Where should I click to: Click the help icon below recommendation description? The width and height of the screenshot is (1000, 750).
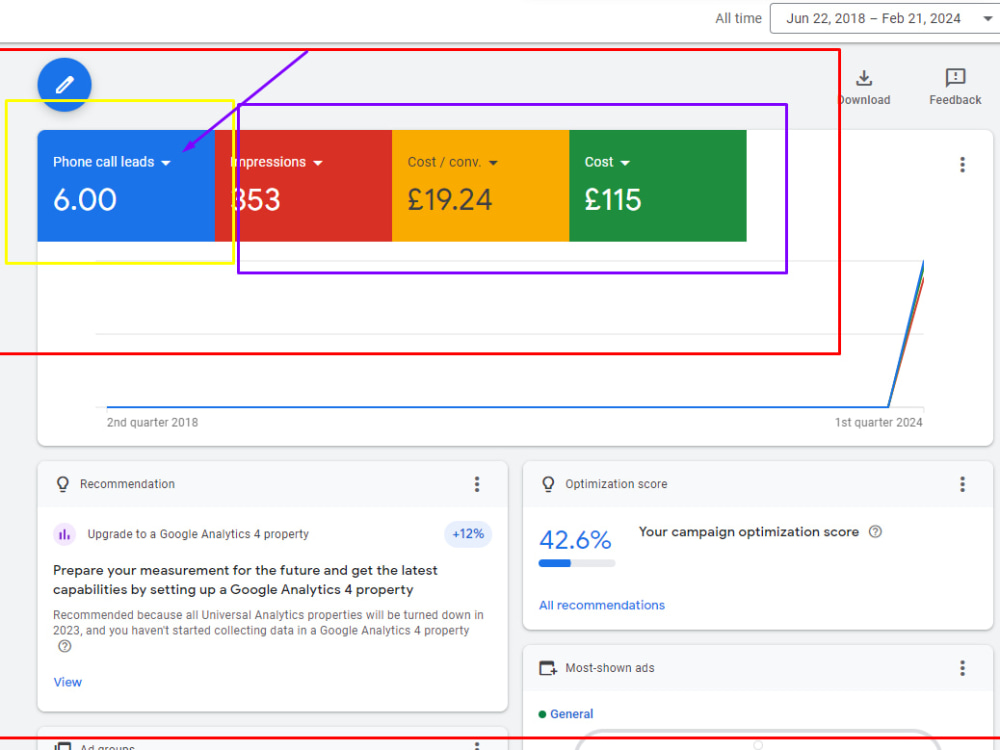tap(64, 646)
